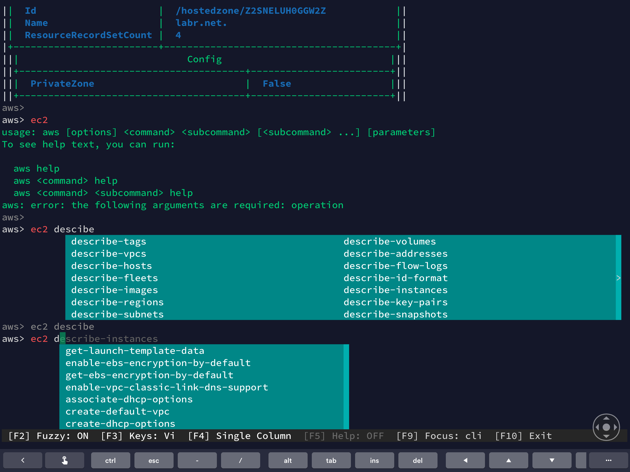Expand next completions column with right chevron
Screen dimensions: 630x472
[x=618, y=278]
